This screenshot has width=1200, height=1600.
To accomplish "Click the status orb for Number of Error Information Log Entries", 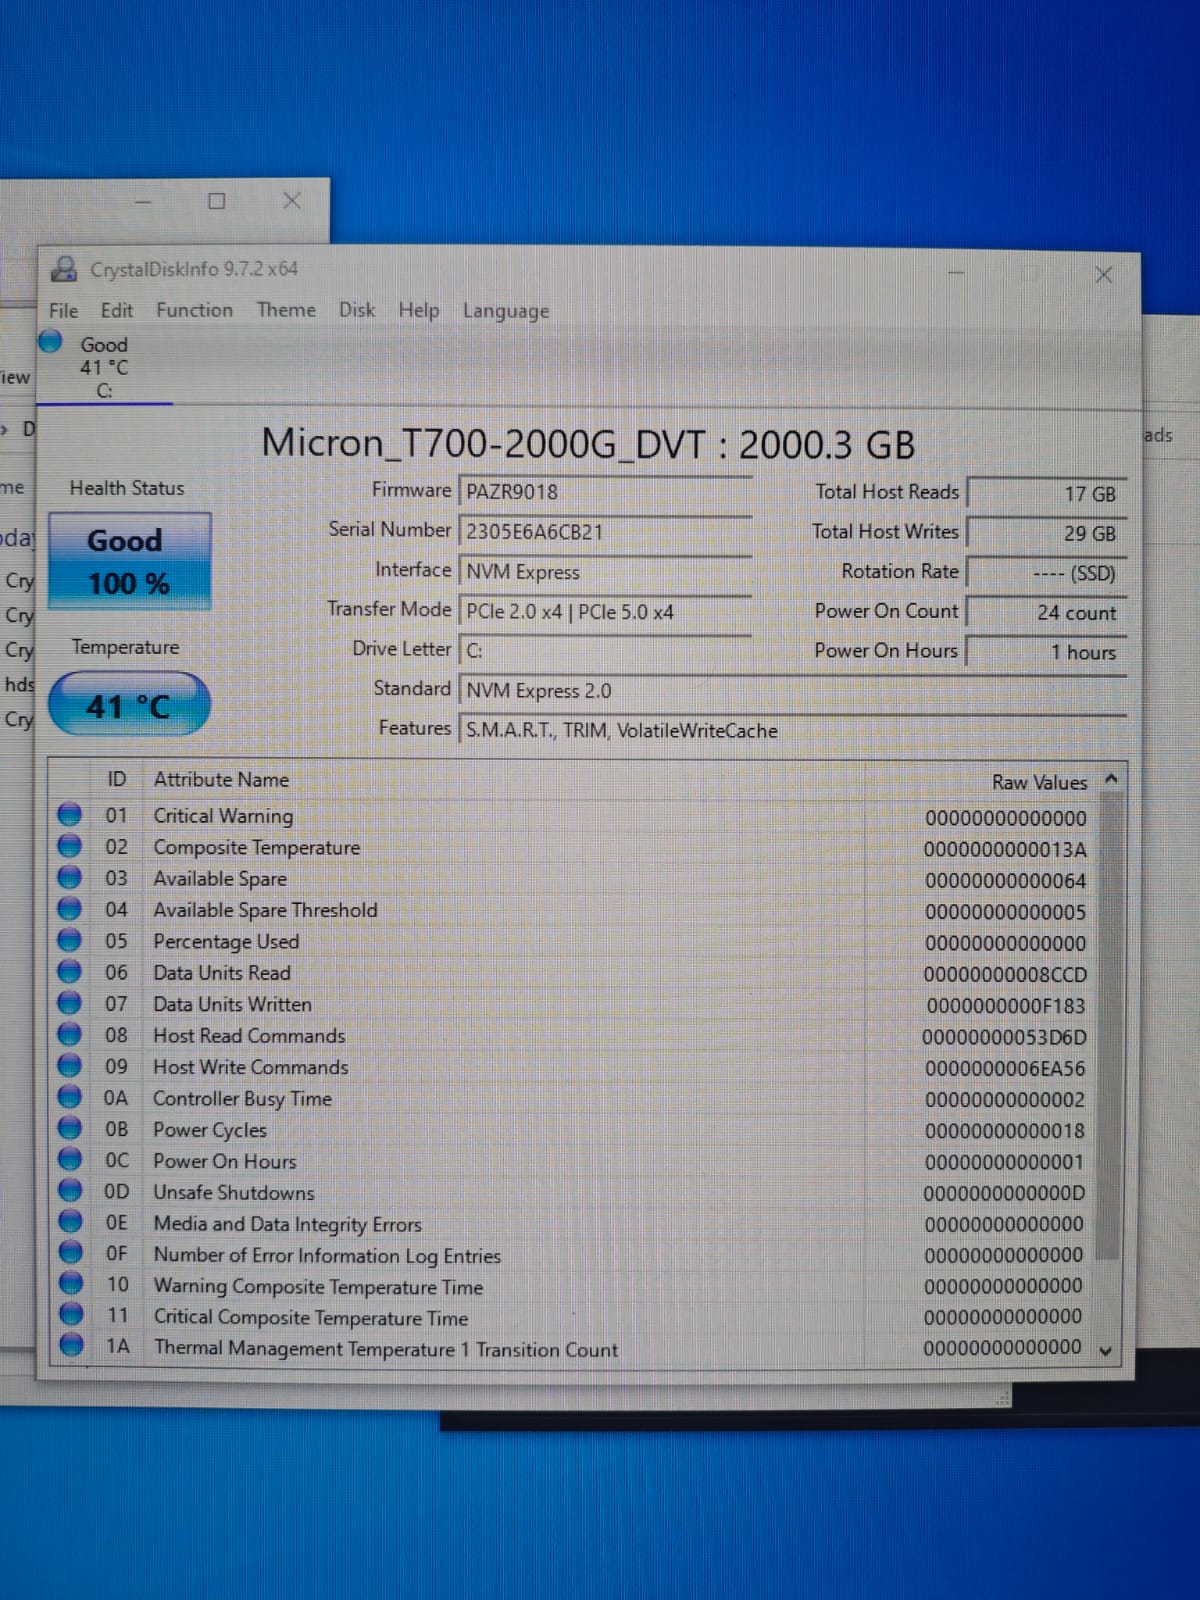I will [x=70, y=1252].
